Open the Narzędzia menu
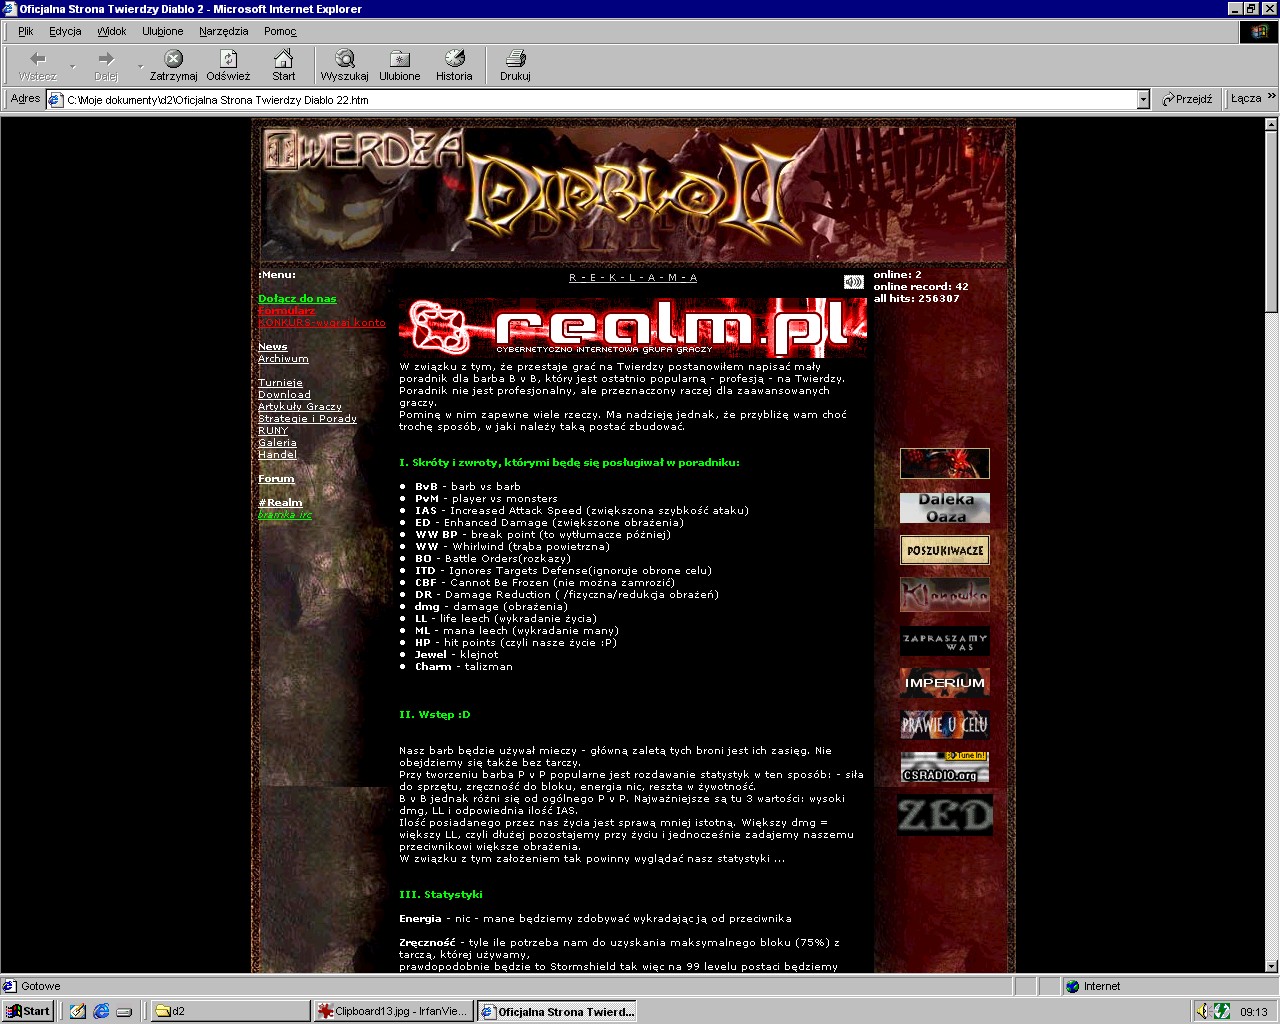Image resolution: width=1280 pixels, height=1024 pixels. [223, 31]
